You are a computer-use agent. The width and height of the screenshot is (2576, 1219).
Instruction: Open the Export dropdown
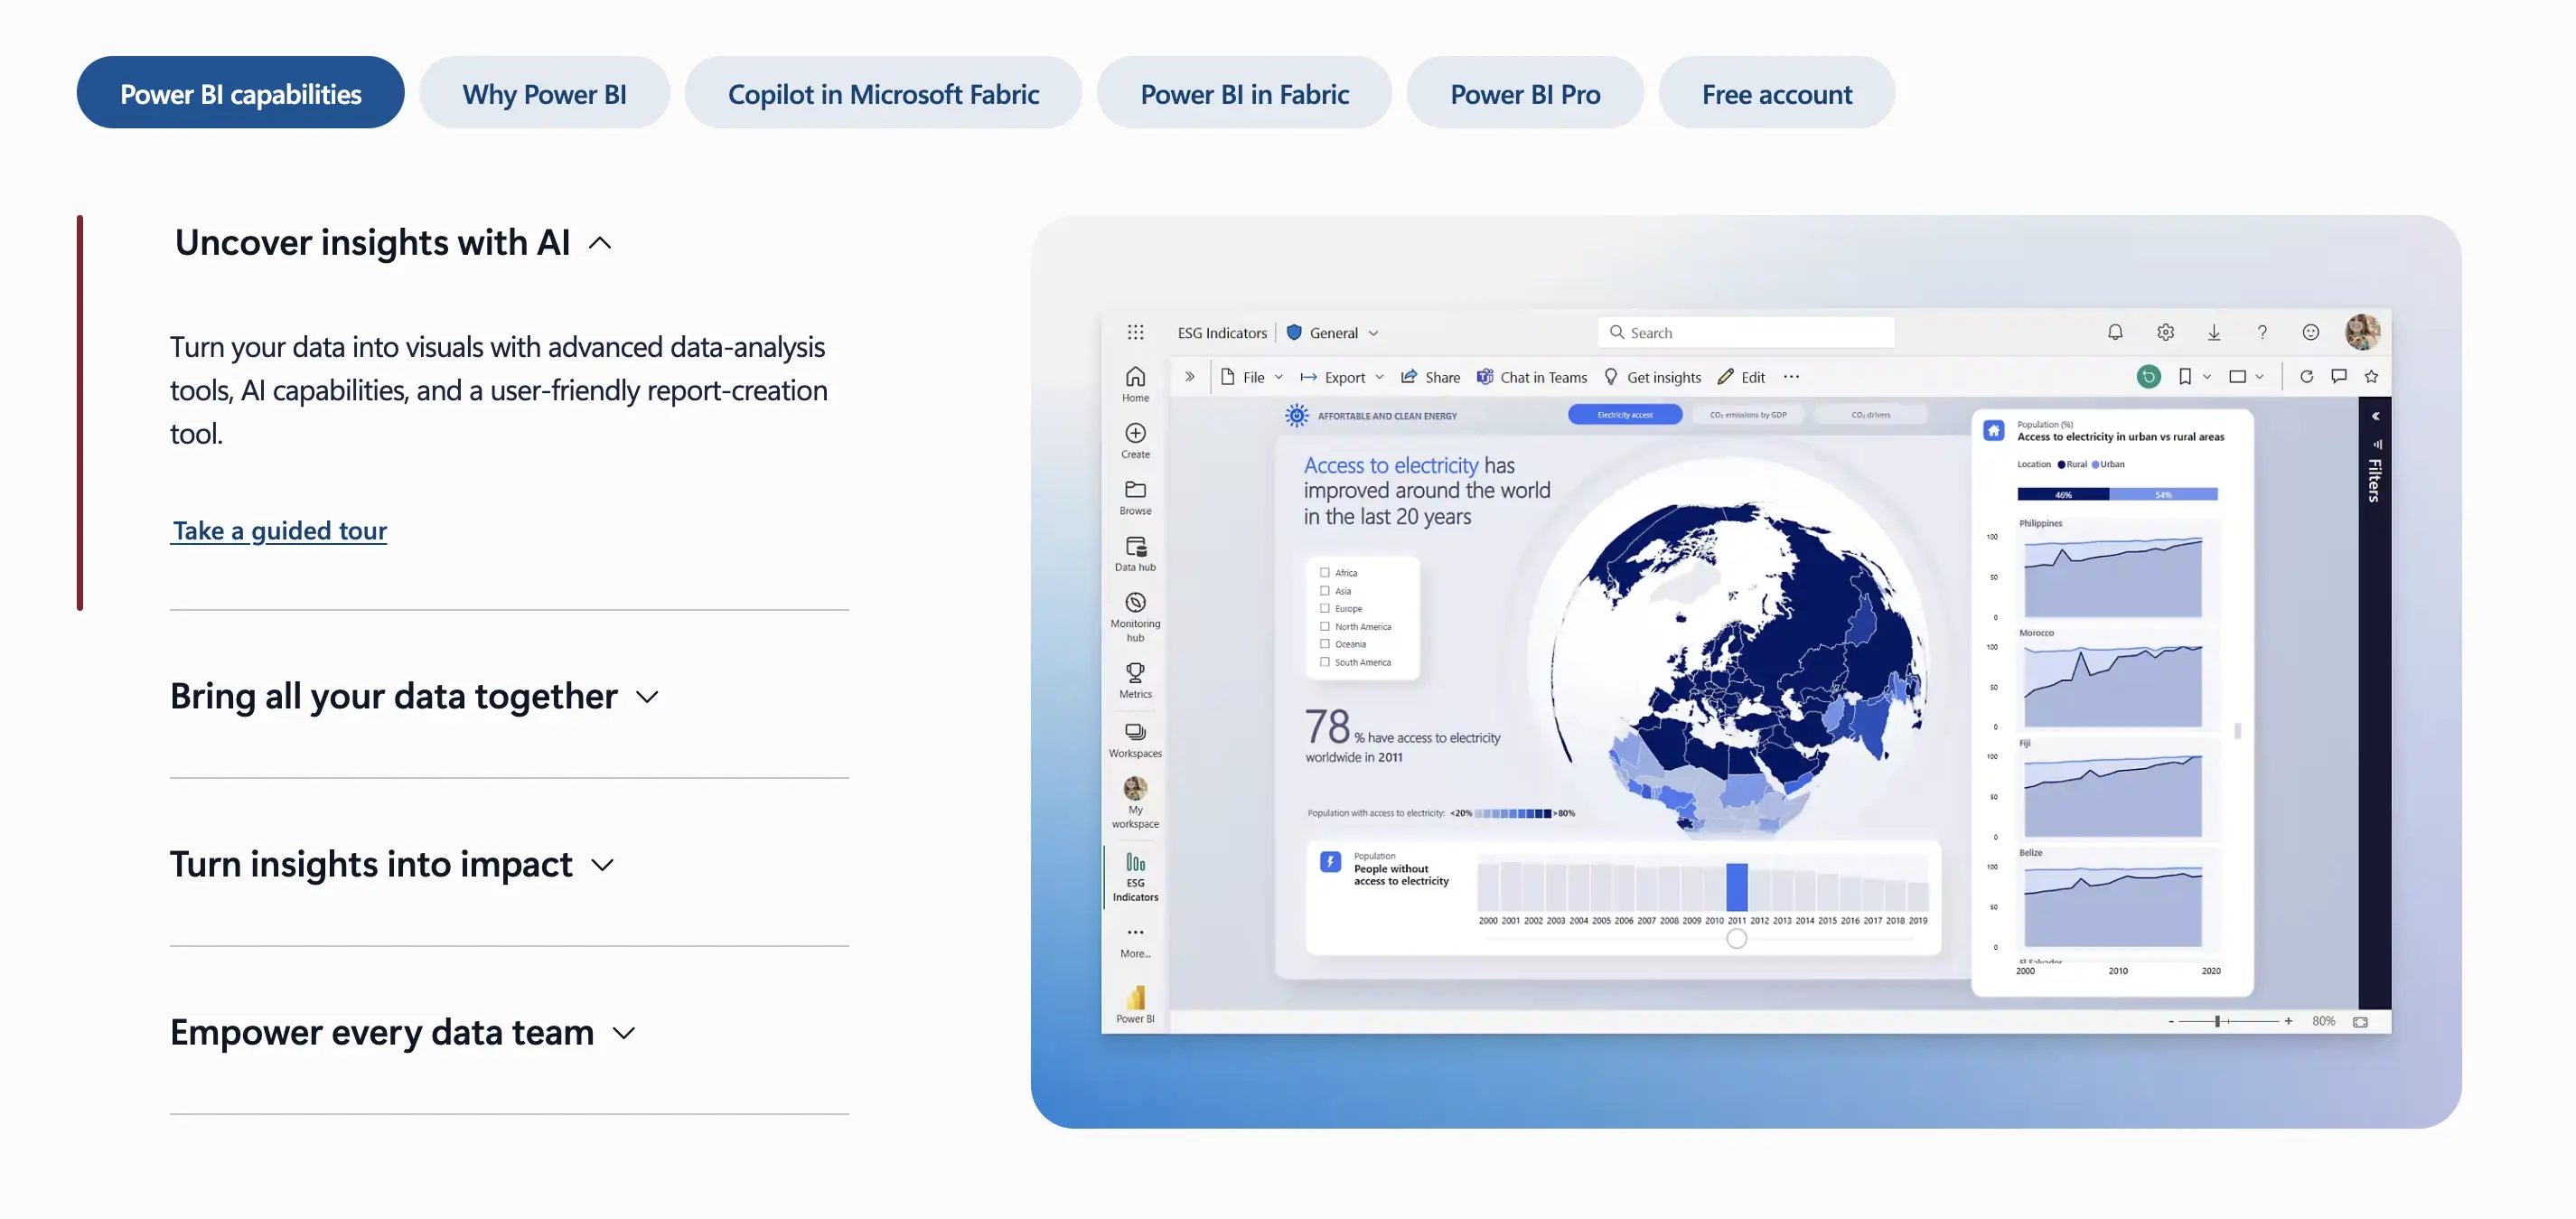point(1342,377)
